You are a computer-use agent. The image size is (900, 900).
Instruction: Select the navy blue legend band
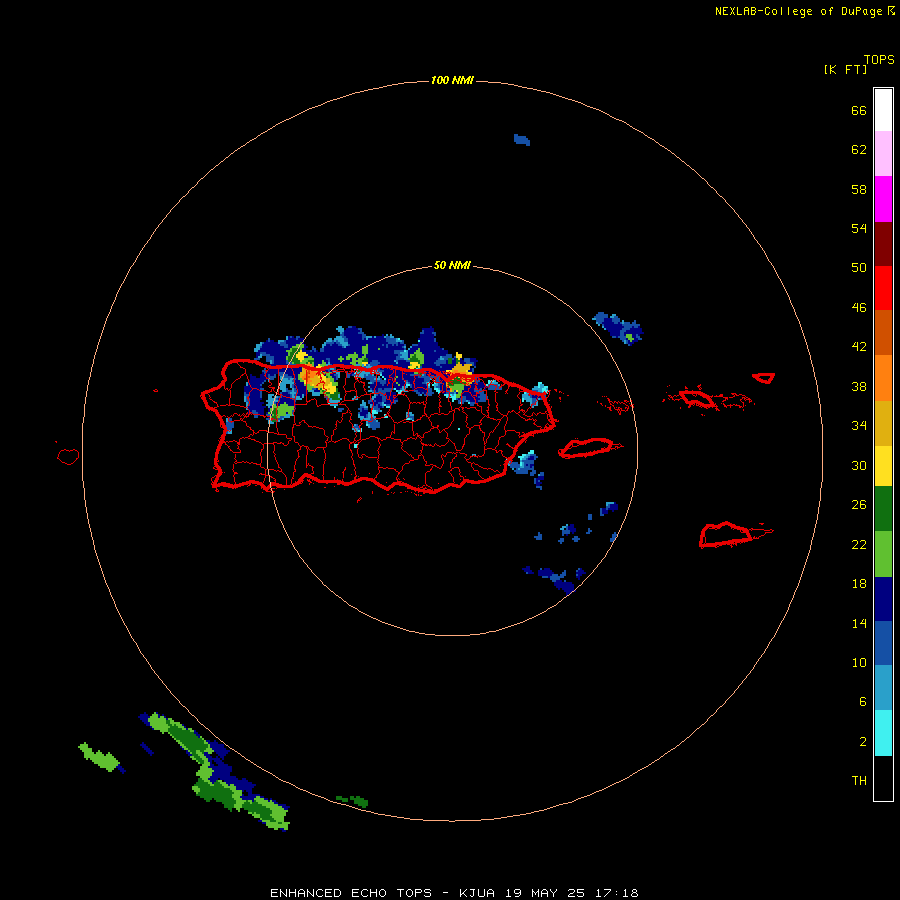click(x=883, y=599)
